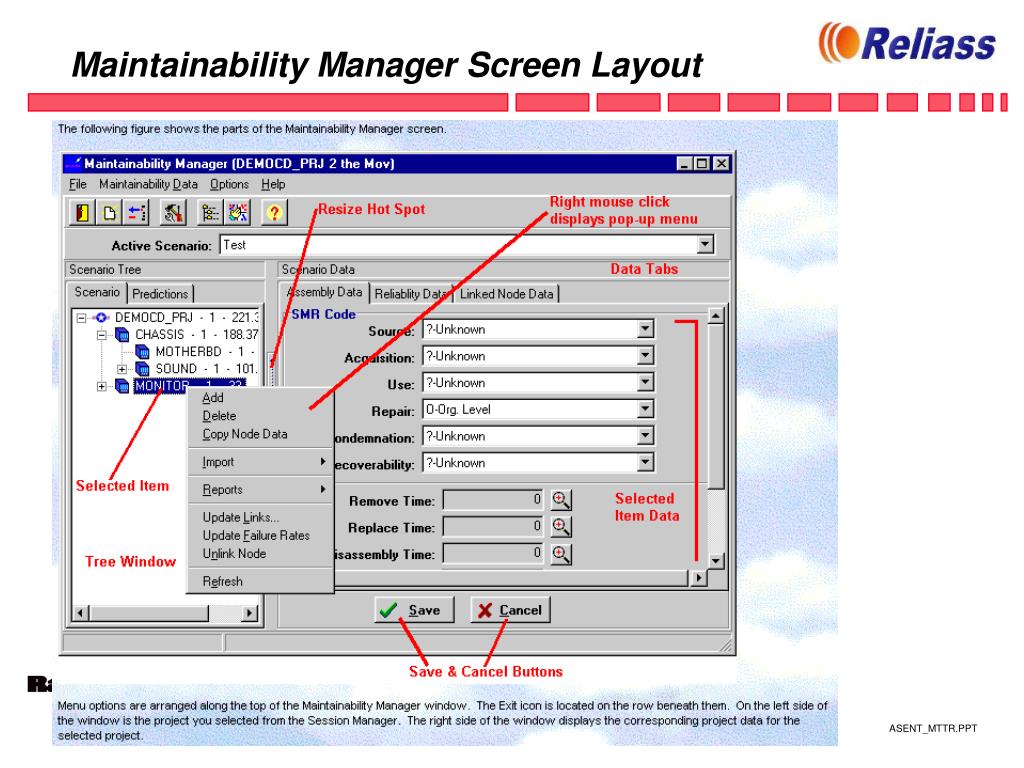Choose Refresh from the context menu

coord(260,581)
